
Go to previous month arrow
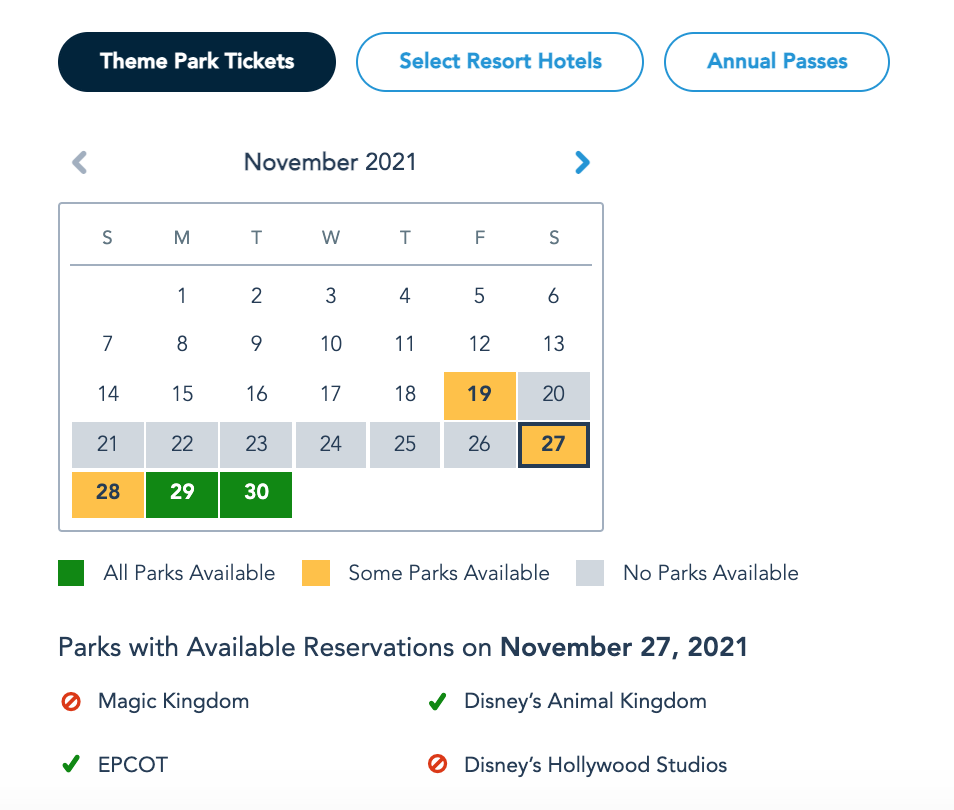tap(80, 162)
